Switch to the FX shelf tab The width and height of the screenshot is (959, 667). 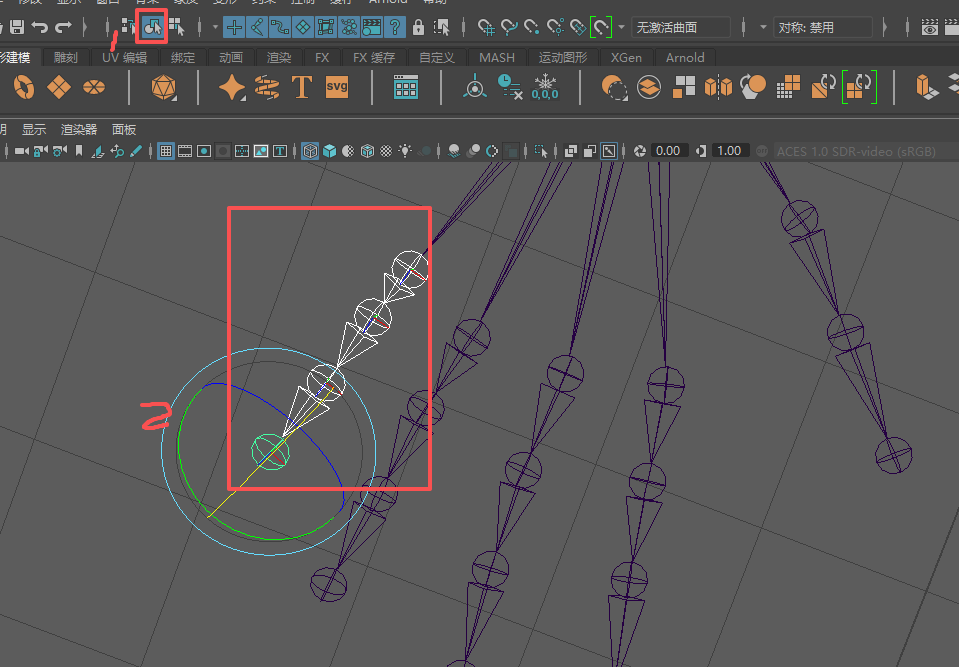[x=322, y=57]
